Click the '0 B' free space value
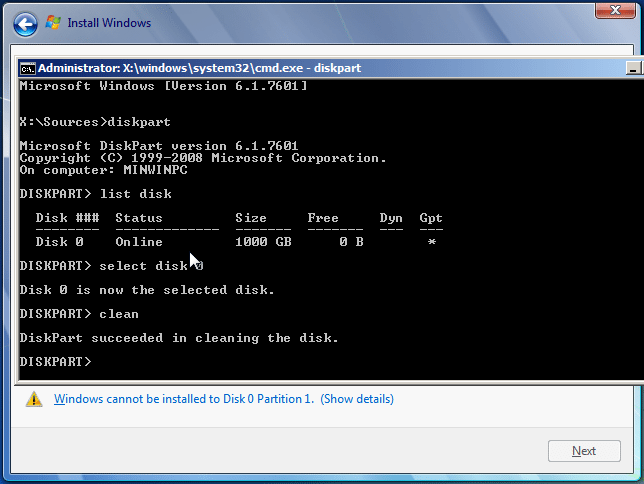644x484 pixels. pos(352,242)
